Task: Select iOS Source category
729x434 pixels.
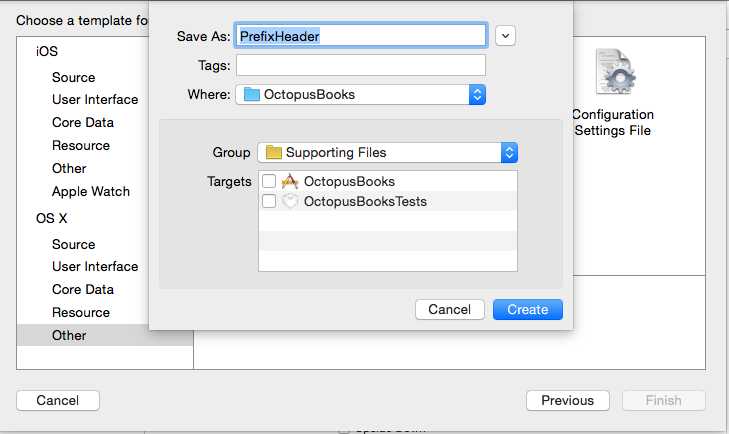Action: 73,77
